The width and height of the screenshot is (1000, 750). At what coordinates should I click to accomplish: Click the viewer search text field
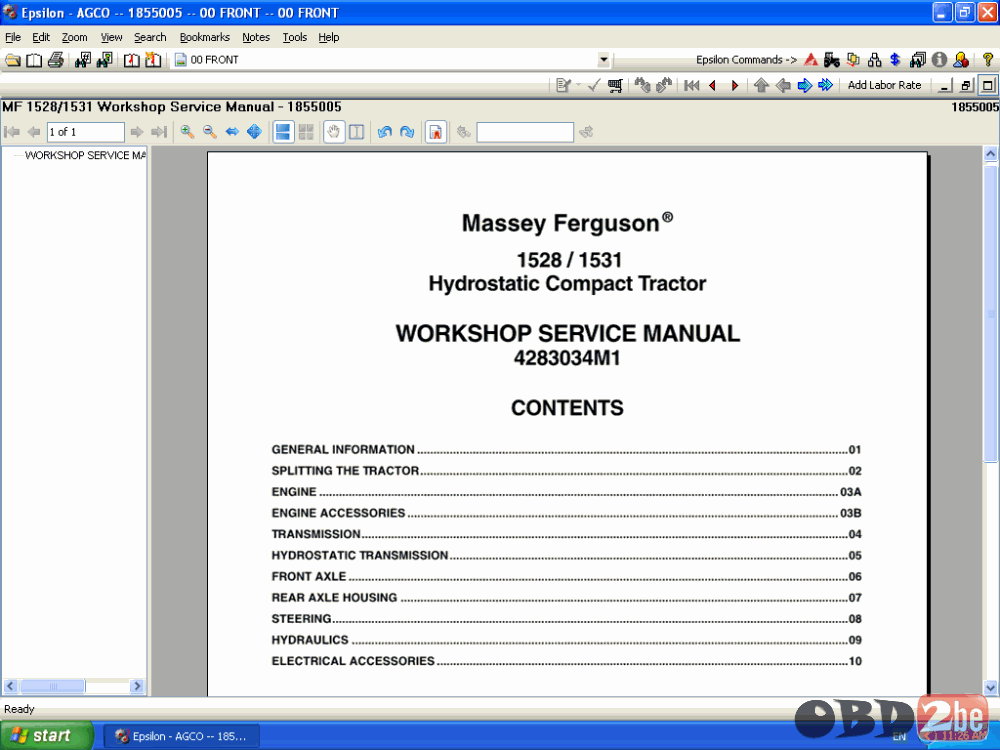(x=525, y=132)
